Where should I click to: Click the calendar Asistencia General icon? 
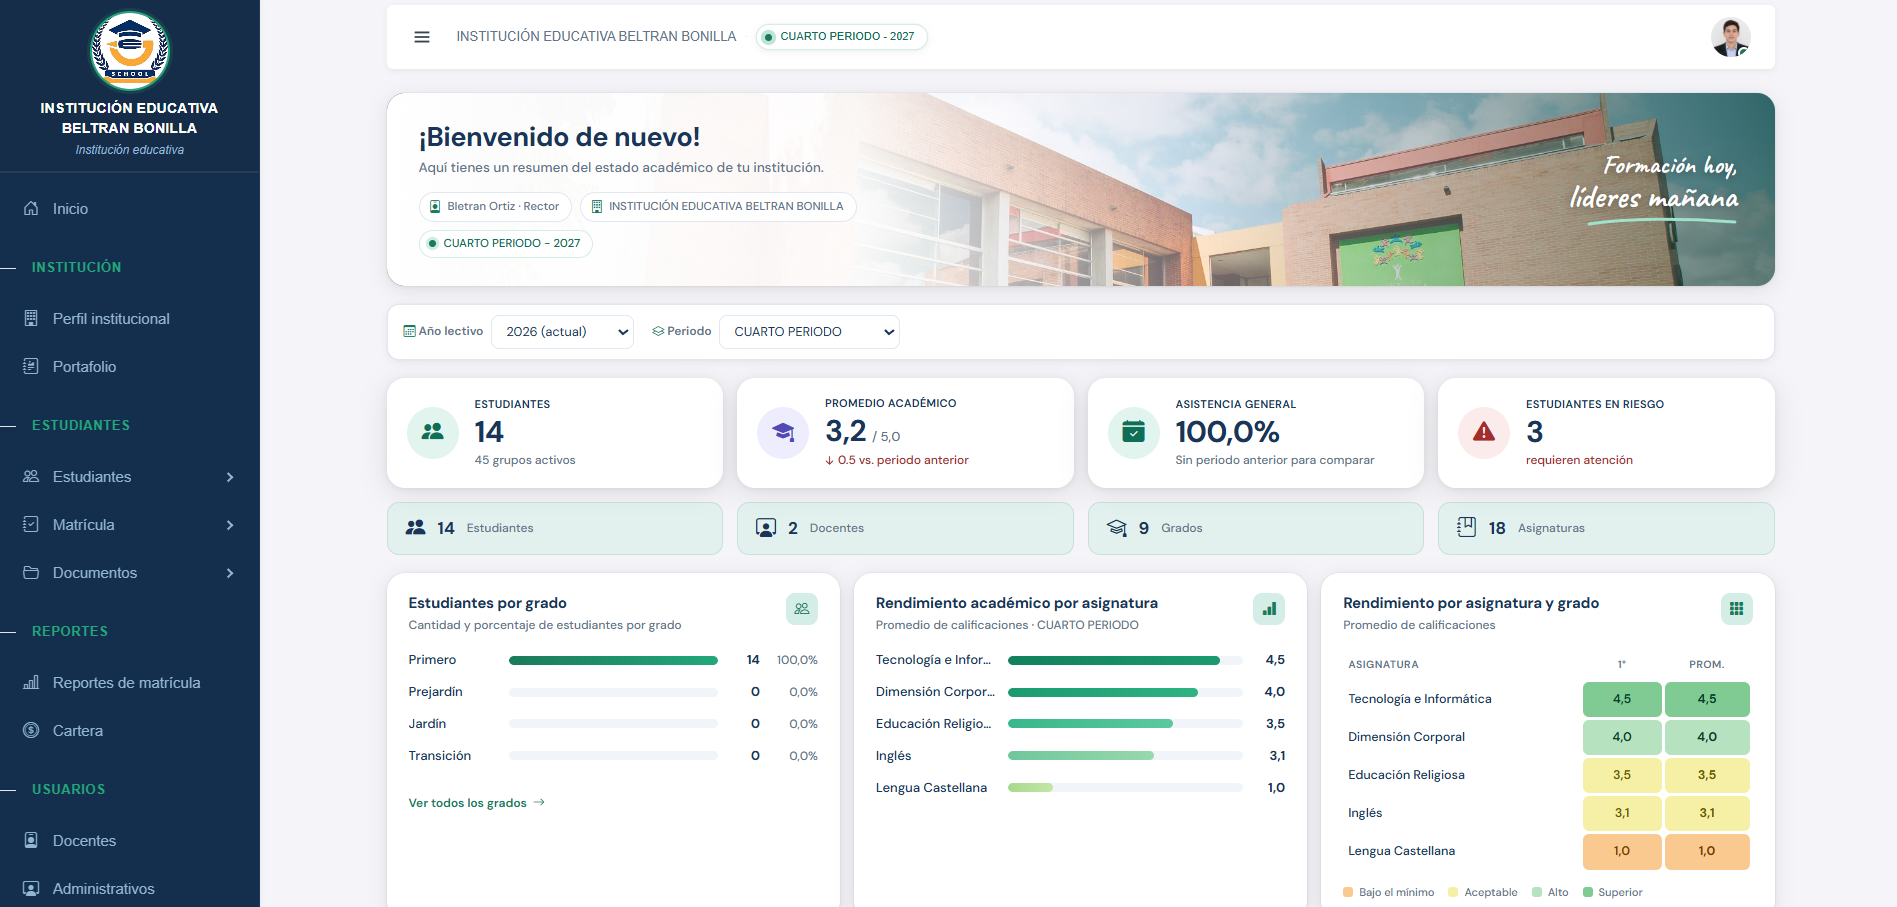pos(1134,432)
